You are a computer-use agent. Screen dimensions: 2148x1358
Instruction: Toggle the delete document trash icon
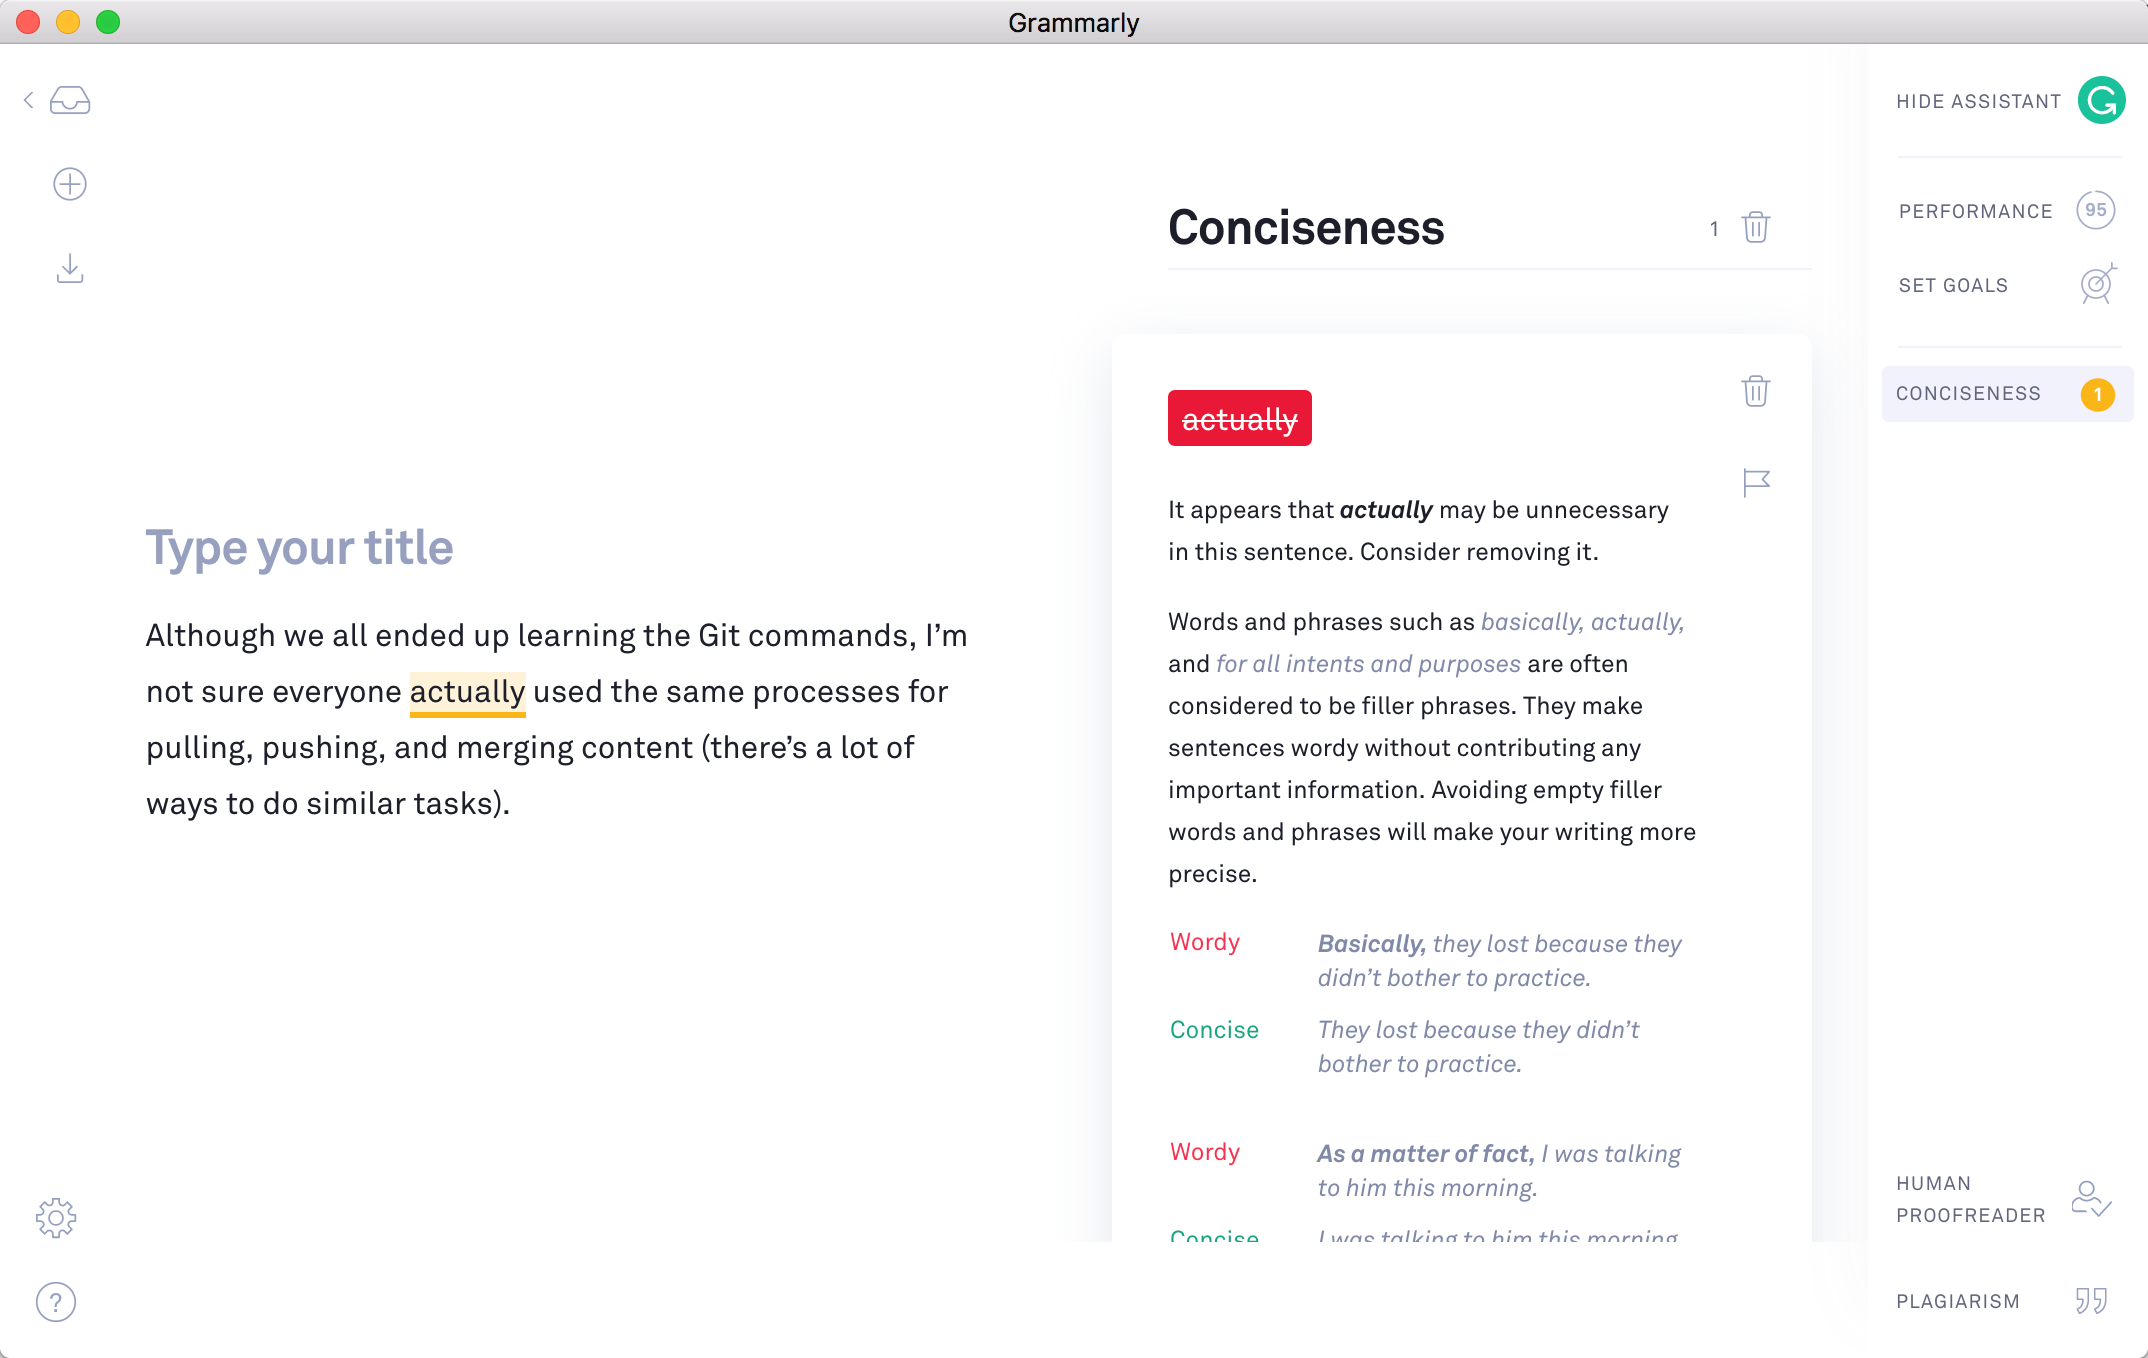[1754, 227]
